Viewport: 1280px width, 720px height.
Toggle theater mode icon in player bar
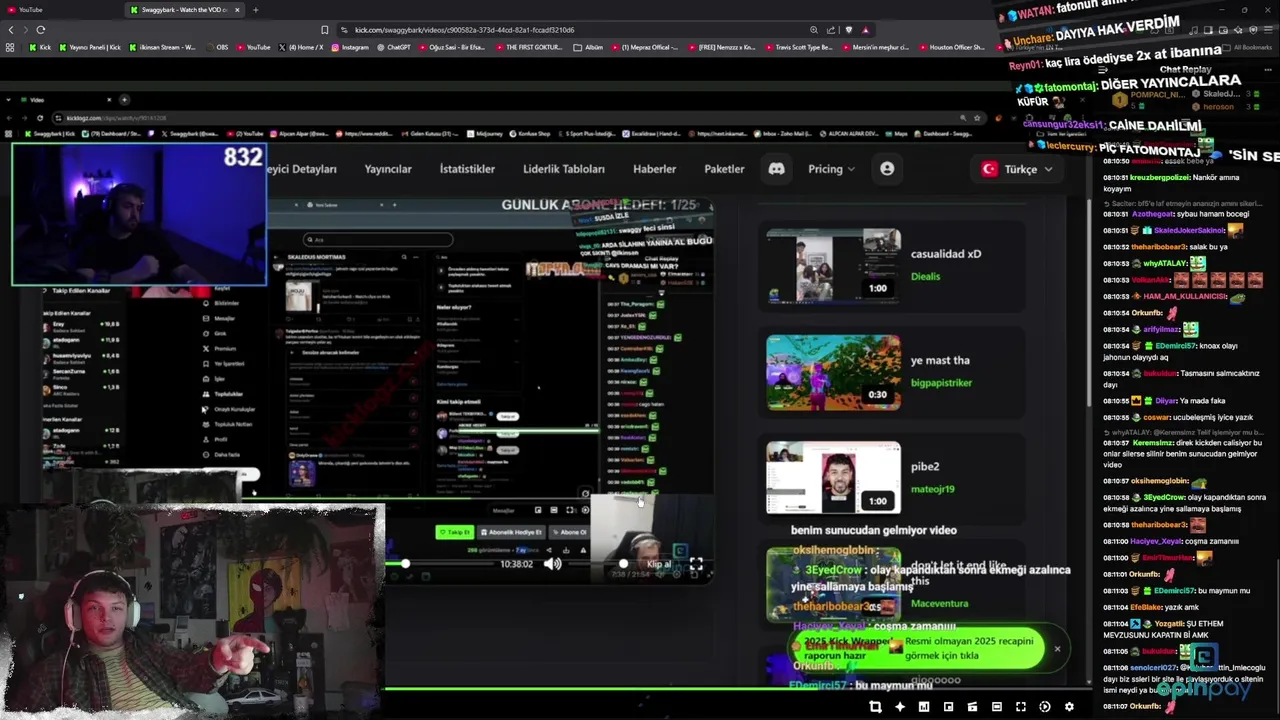(996, 707)
